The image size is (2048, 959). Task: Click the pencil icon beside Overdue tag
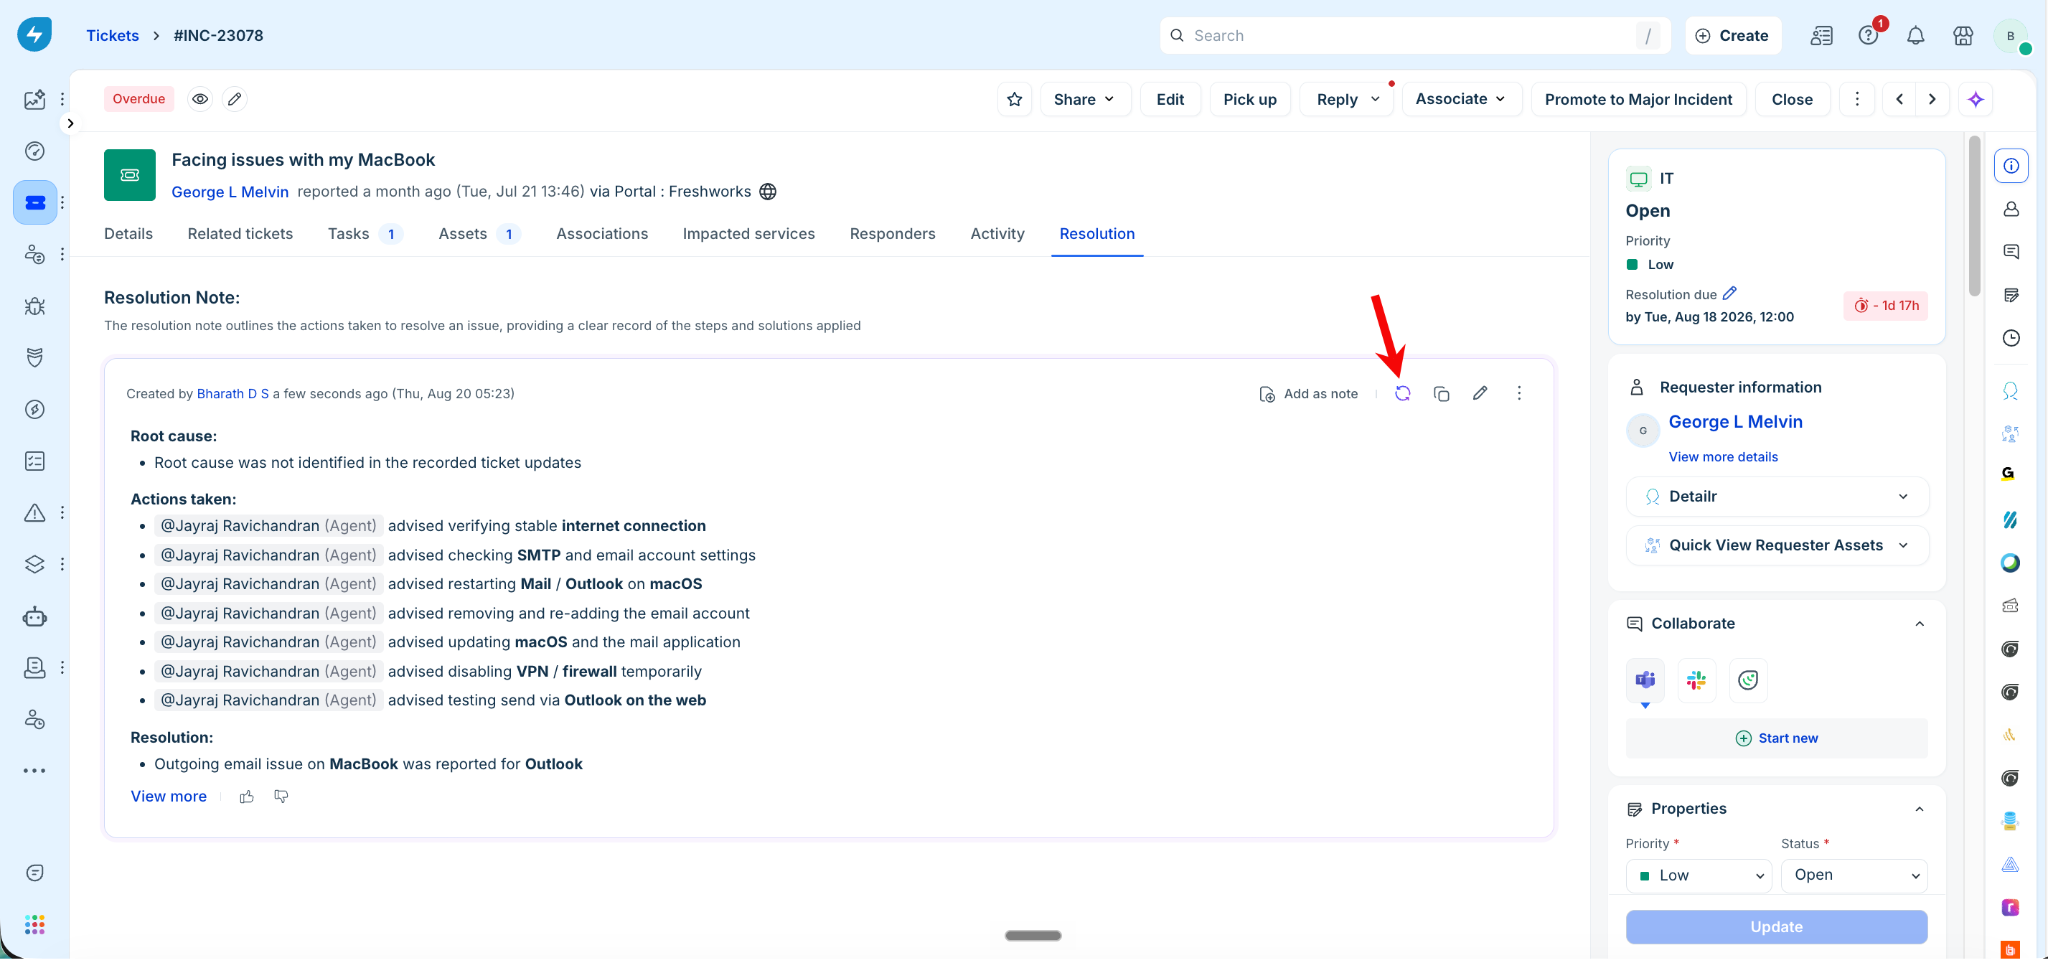pyautogui.click(x=235, y=99)
